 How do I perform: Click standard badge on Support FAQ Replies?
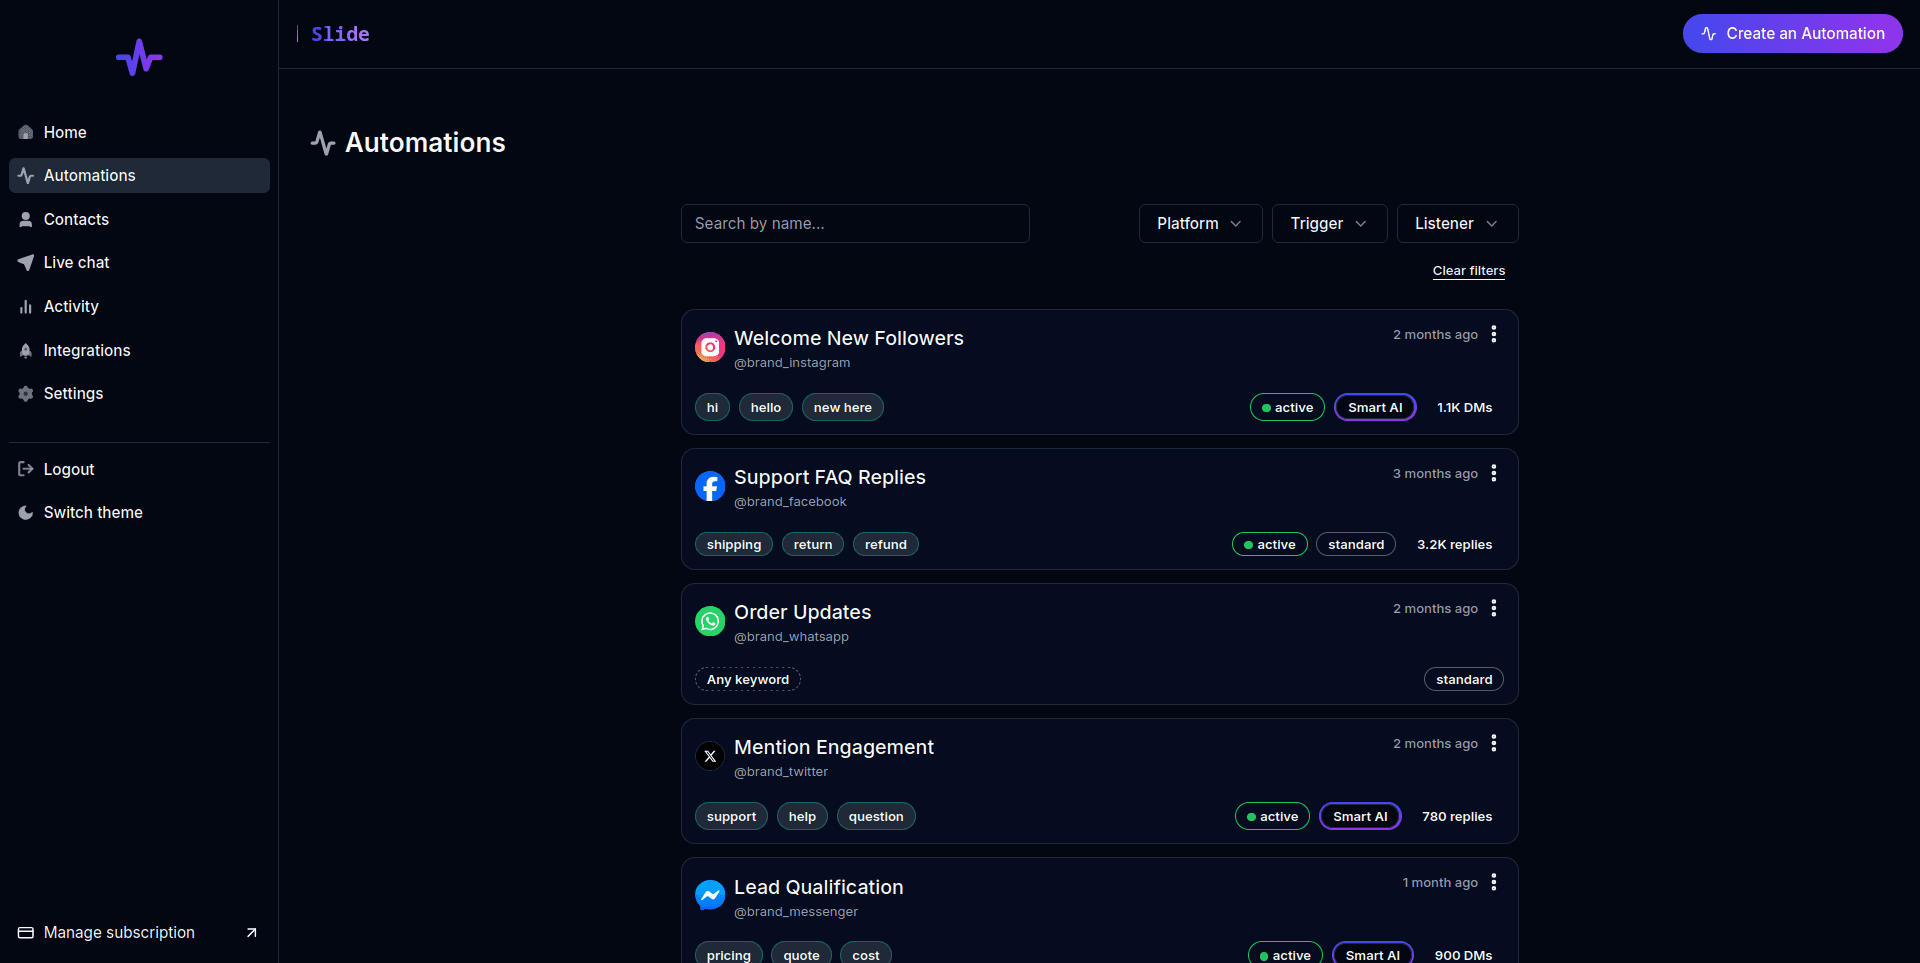tap(1356, 544)
